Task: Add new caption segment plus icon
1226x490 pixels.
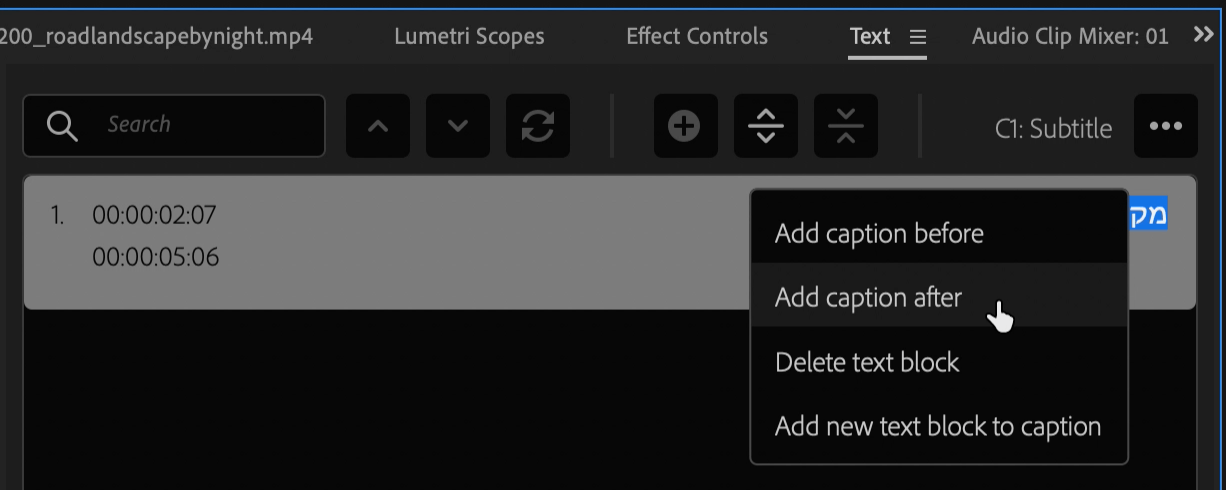Action: [685, 126]
